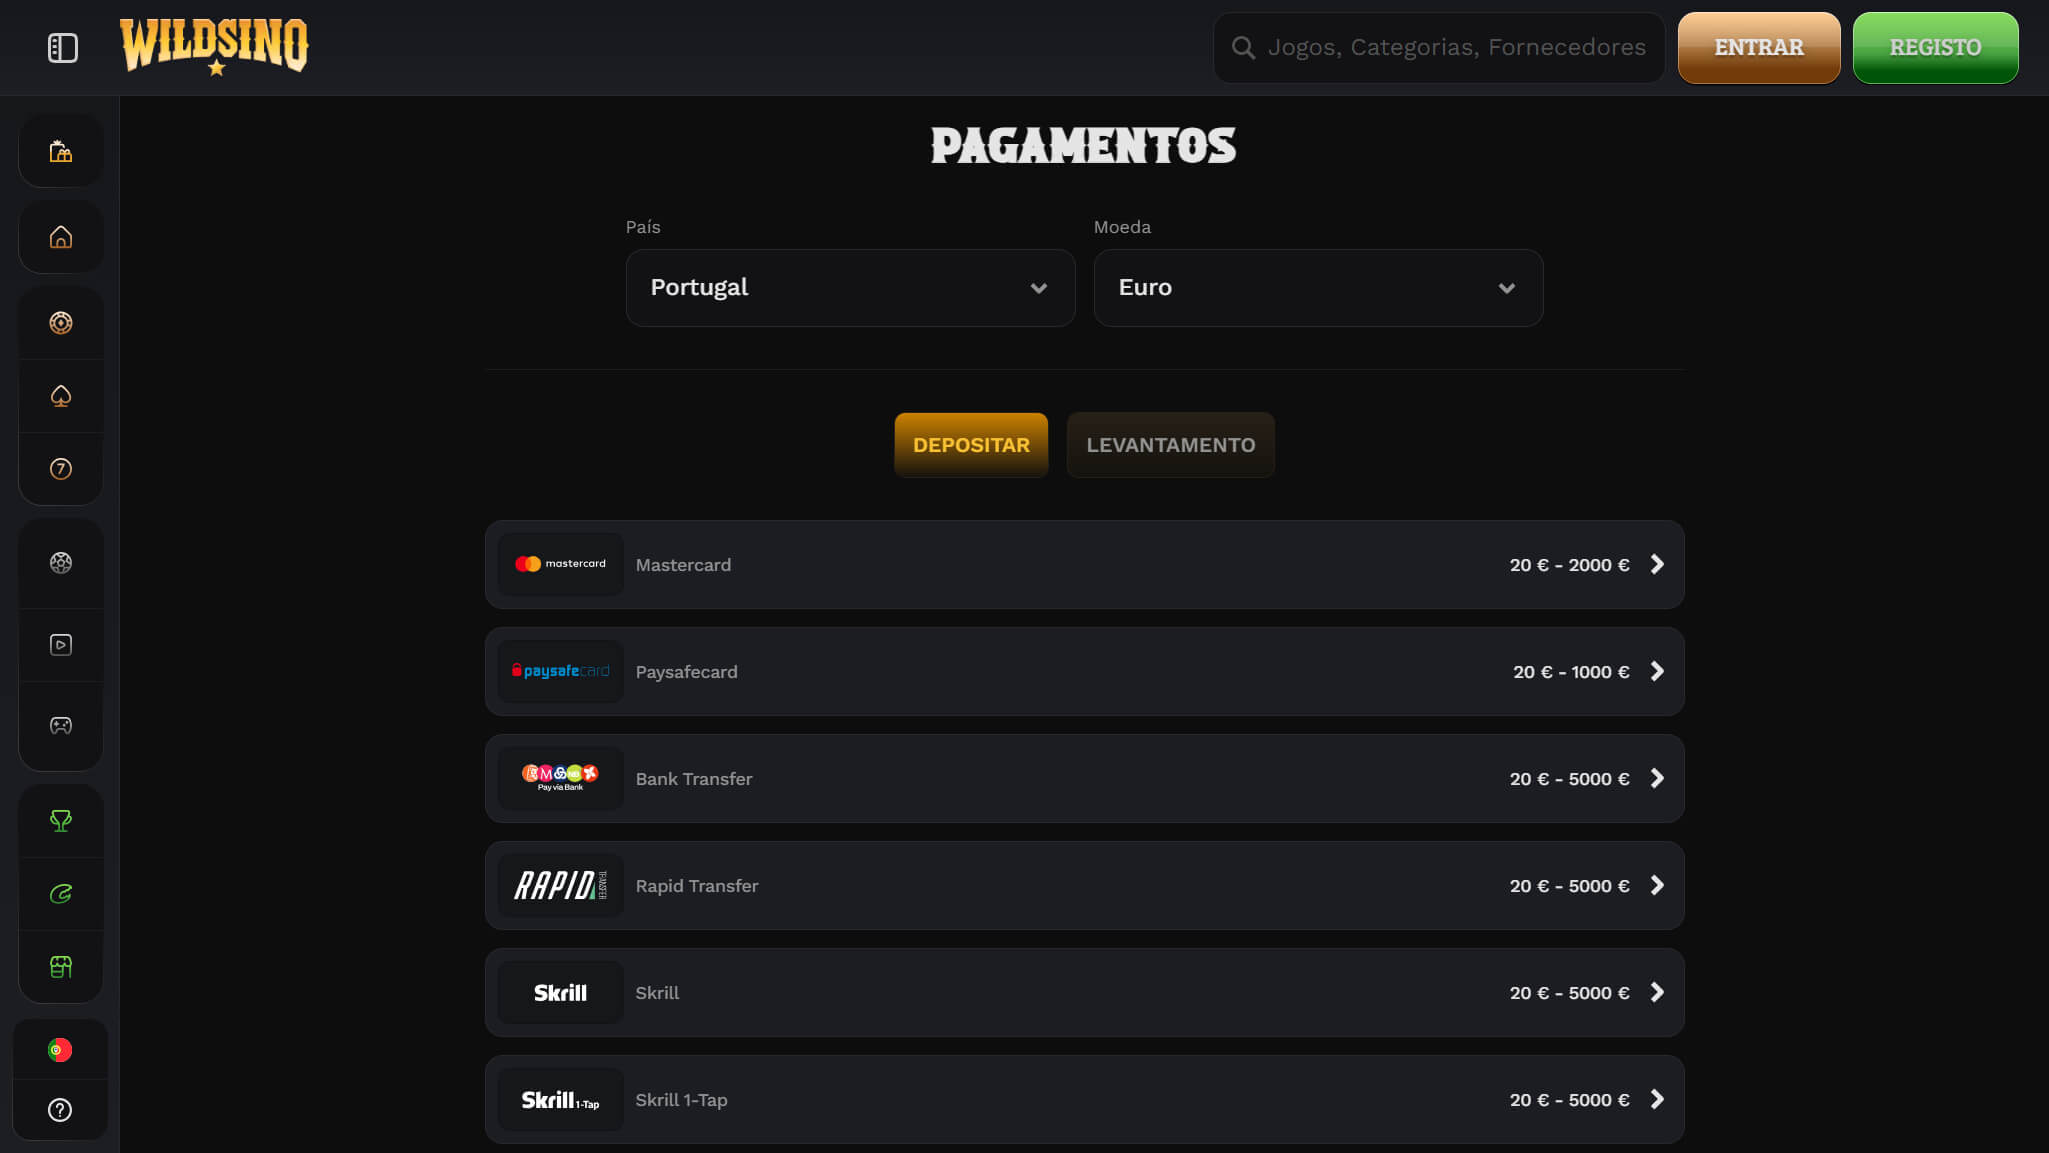Screen dimensions: 2049x1153
Task: Click the Portugal flag language icon
Action: click(60, 1050)
